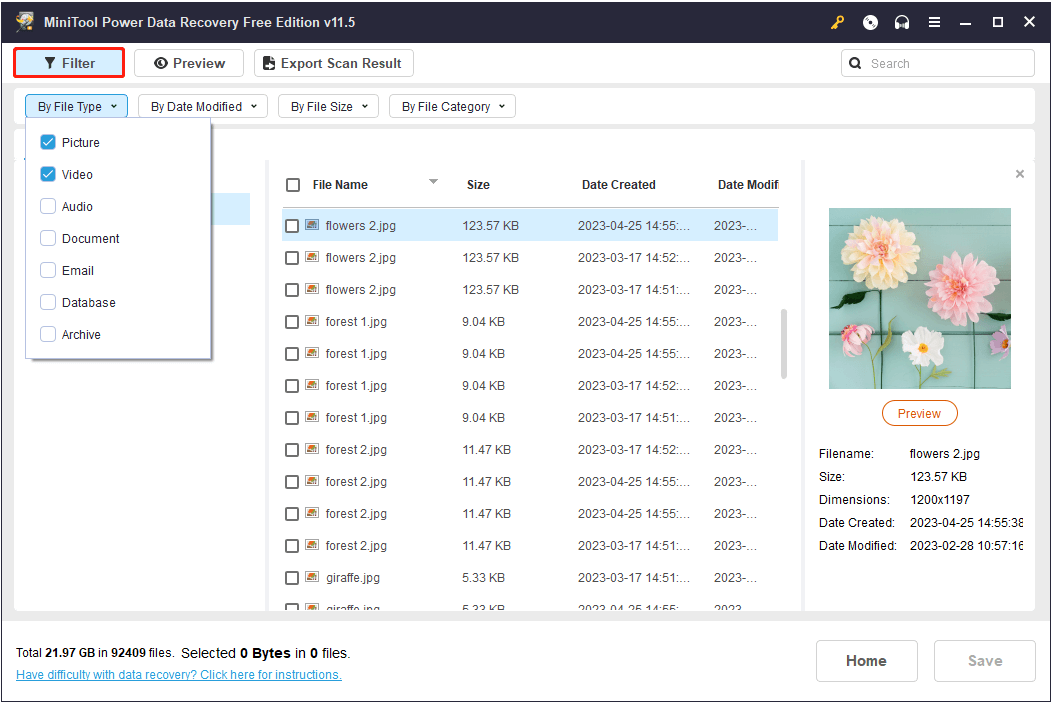The width and height of the screenshot is (1053, 704).
Task: Click the Preview toolbar button
Action: (x=189, y=63)
